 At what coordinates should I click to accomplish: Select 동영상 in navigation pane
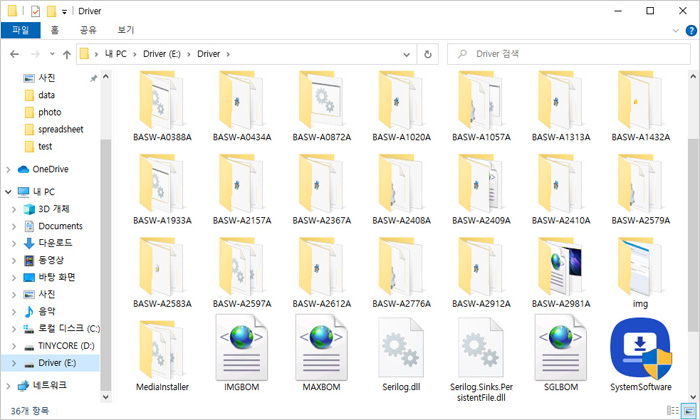(51, 260)
